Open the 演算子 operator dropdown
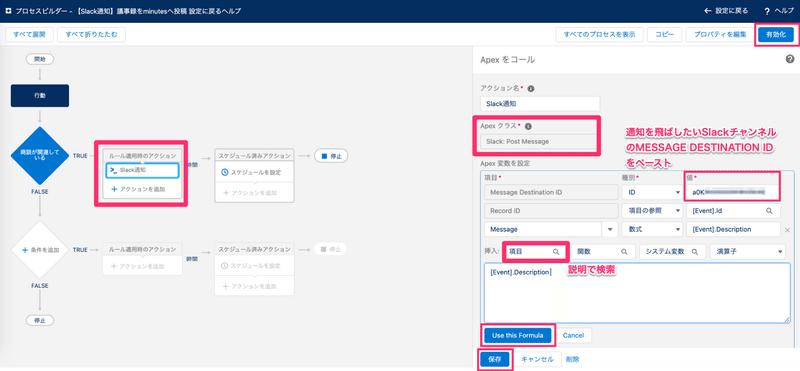 (747, 252)
